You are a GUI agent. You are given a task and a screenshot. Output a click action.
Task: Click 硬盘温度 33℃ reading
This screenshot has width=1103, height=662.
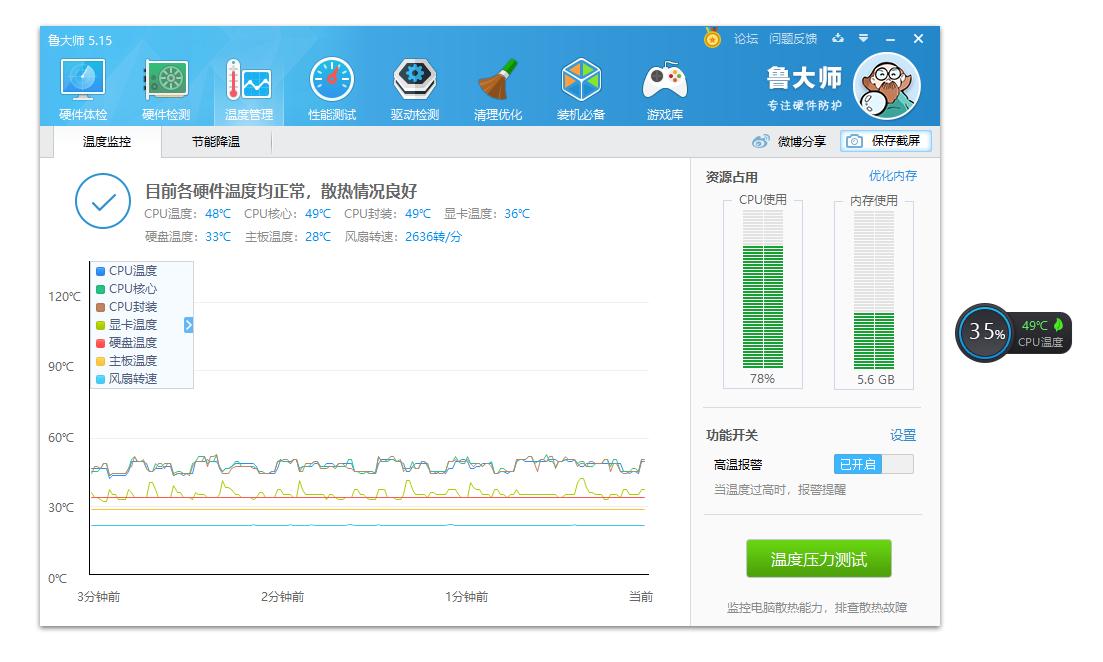tap(187, 237)
